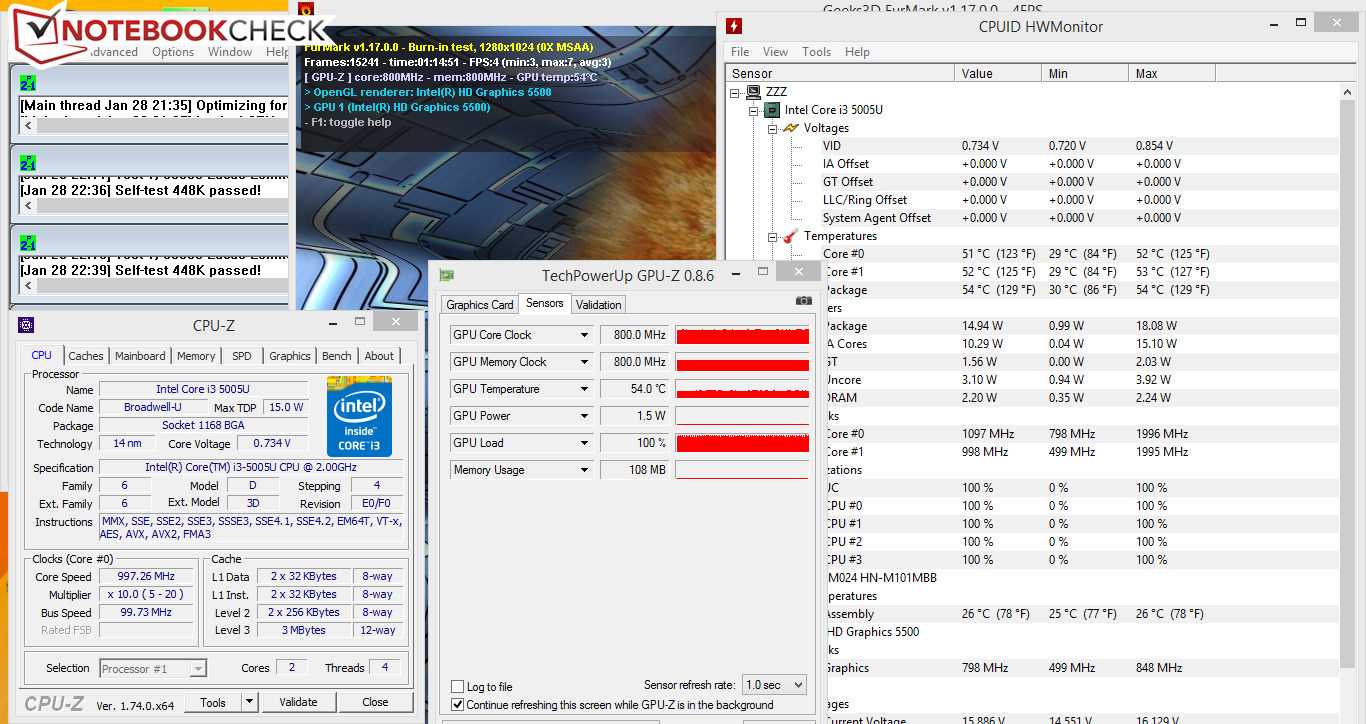The width and height of the screenshot is (1366, 724).
Task: Select the Sensors tab in GPU-Z
Action: [545, 303]
